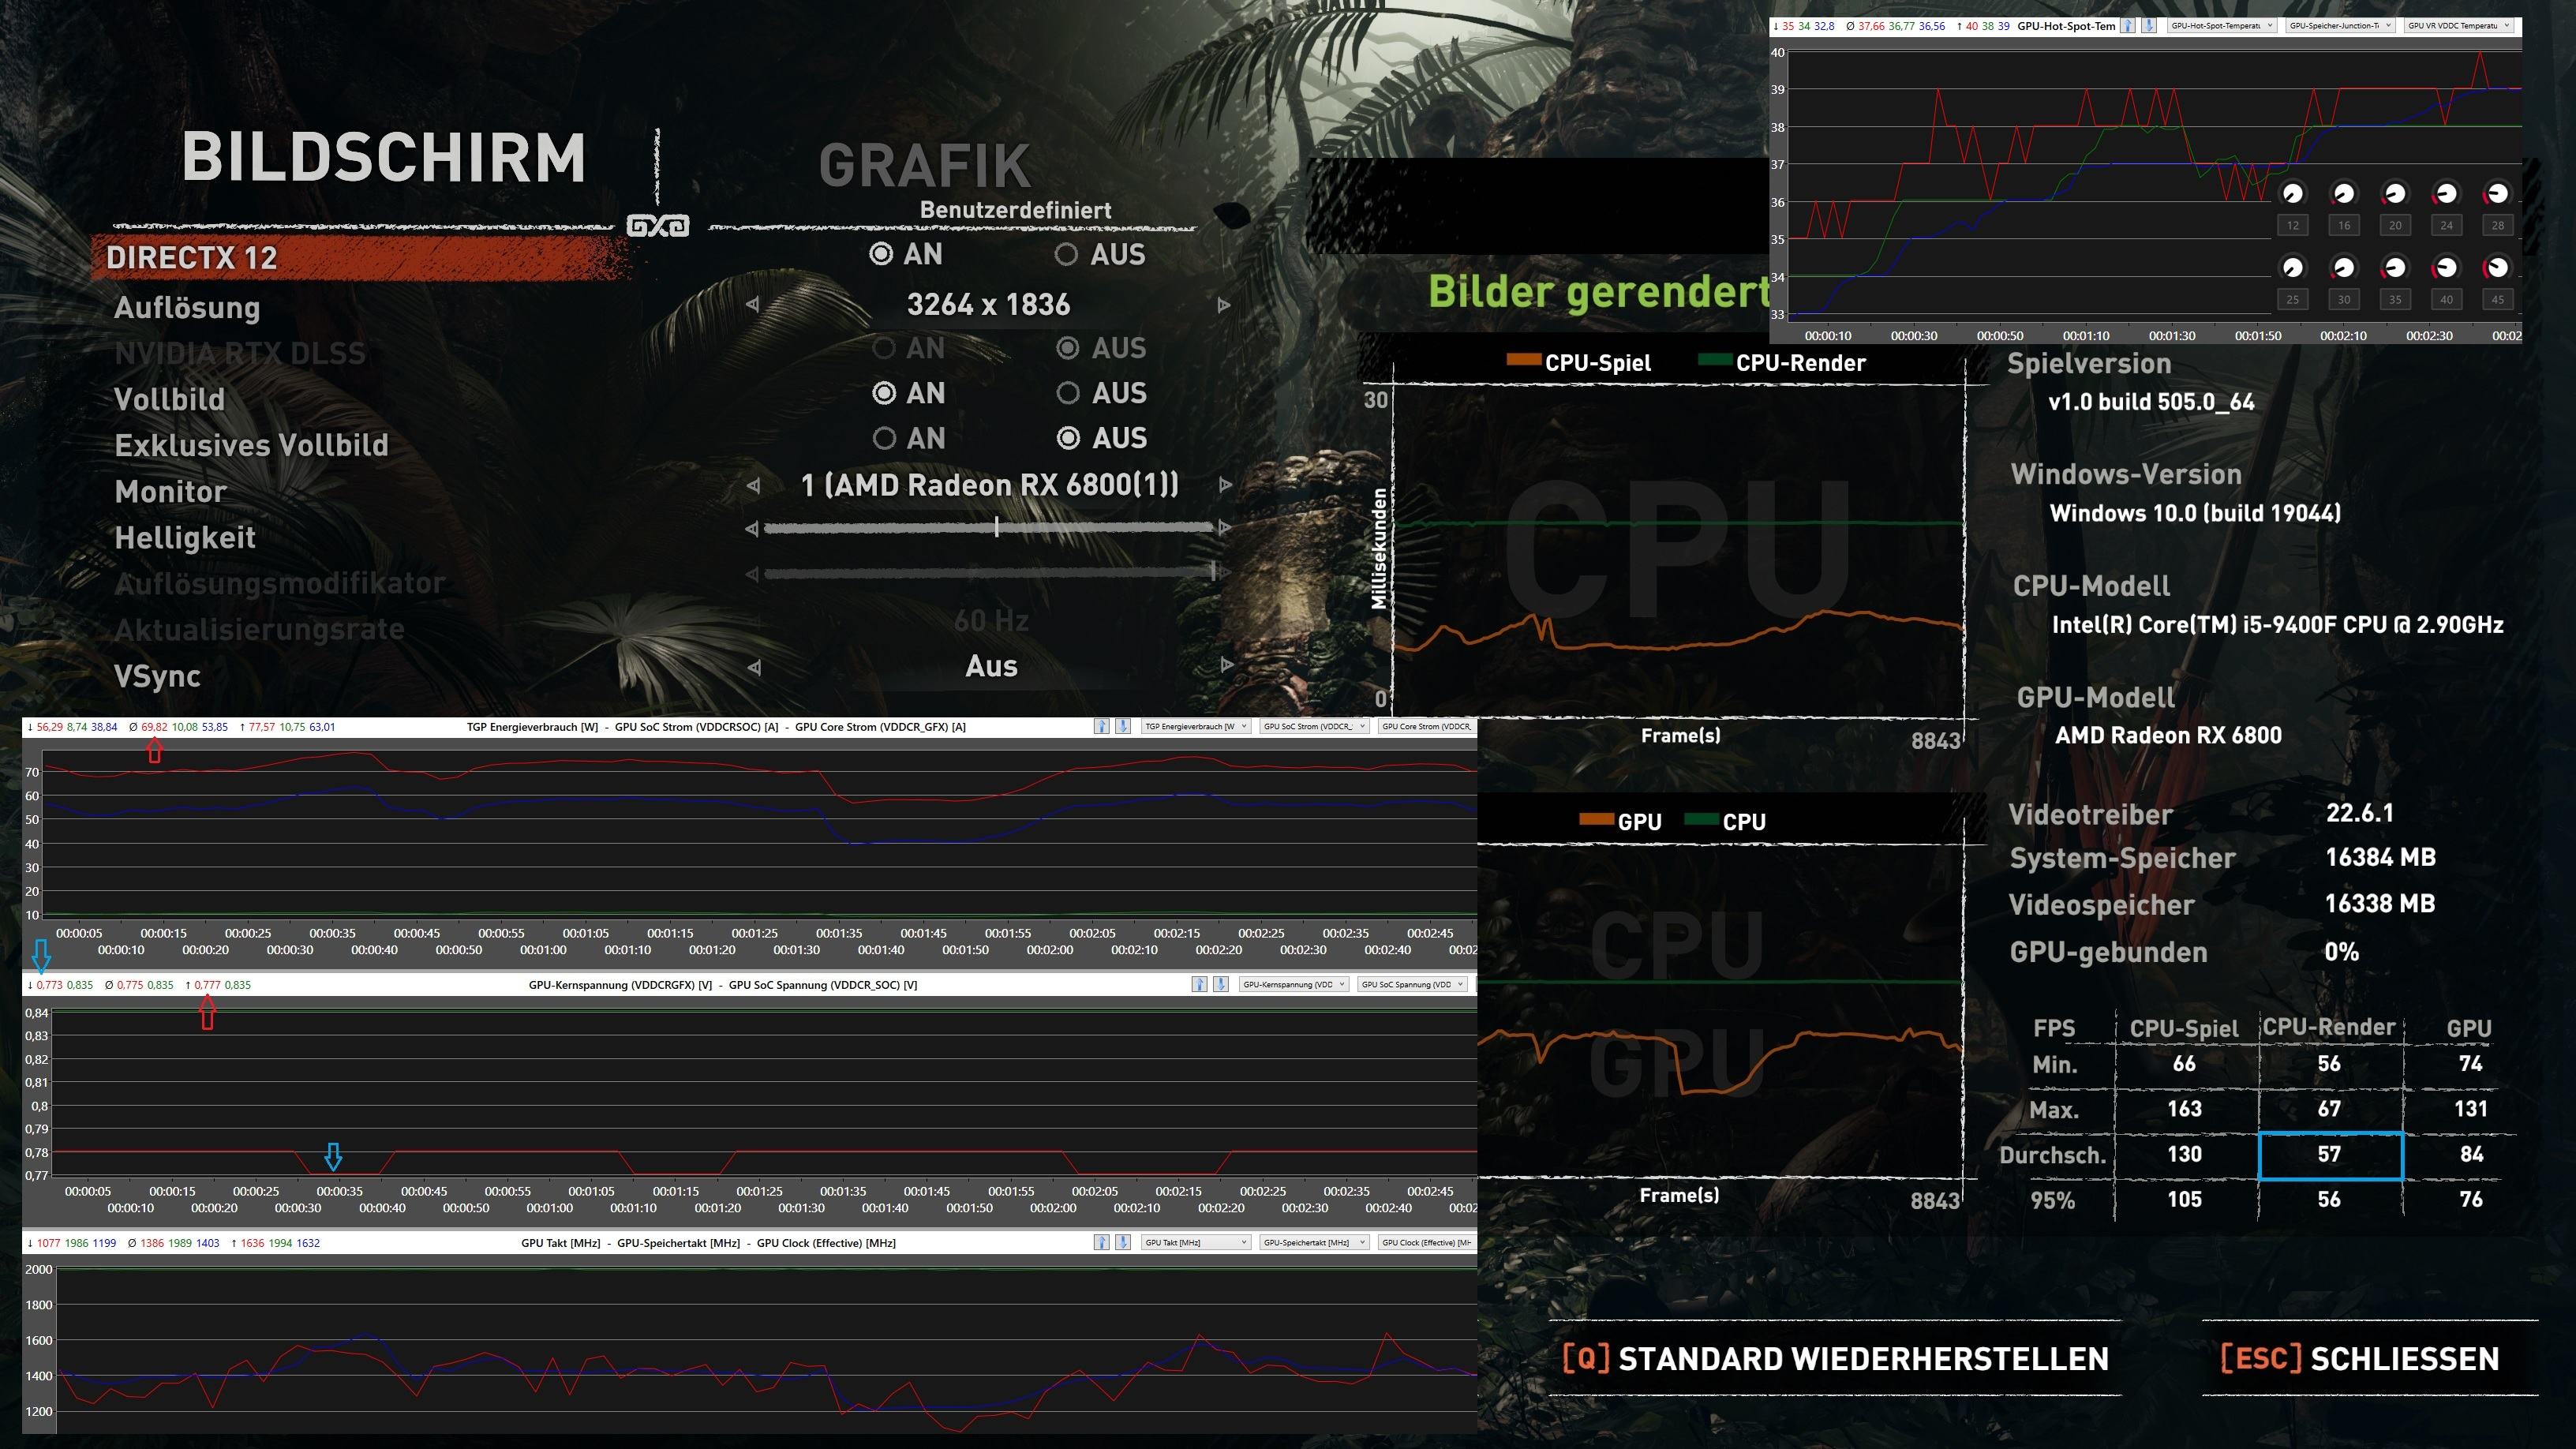Click the down arrow in the temperature graph header
2576x1449 pixels.
pyautogui.click(x=2149, y=26)
